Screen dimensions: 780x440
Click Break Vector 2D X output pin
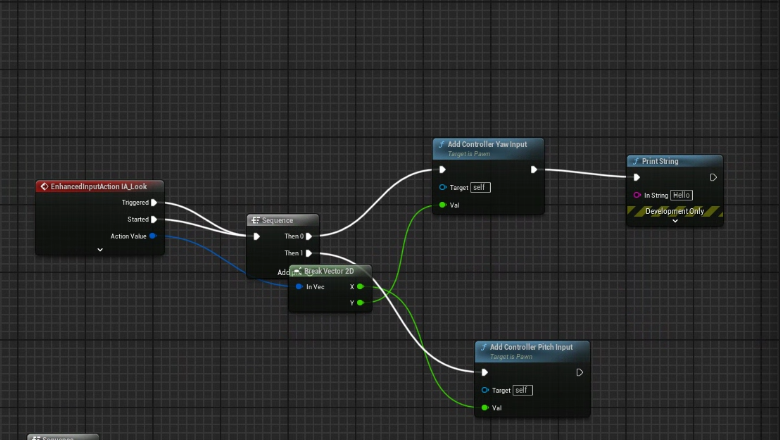click(360, 287)
